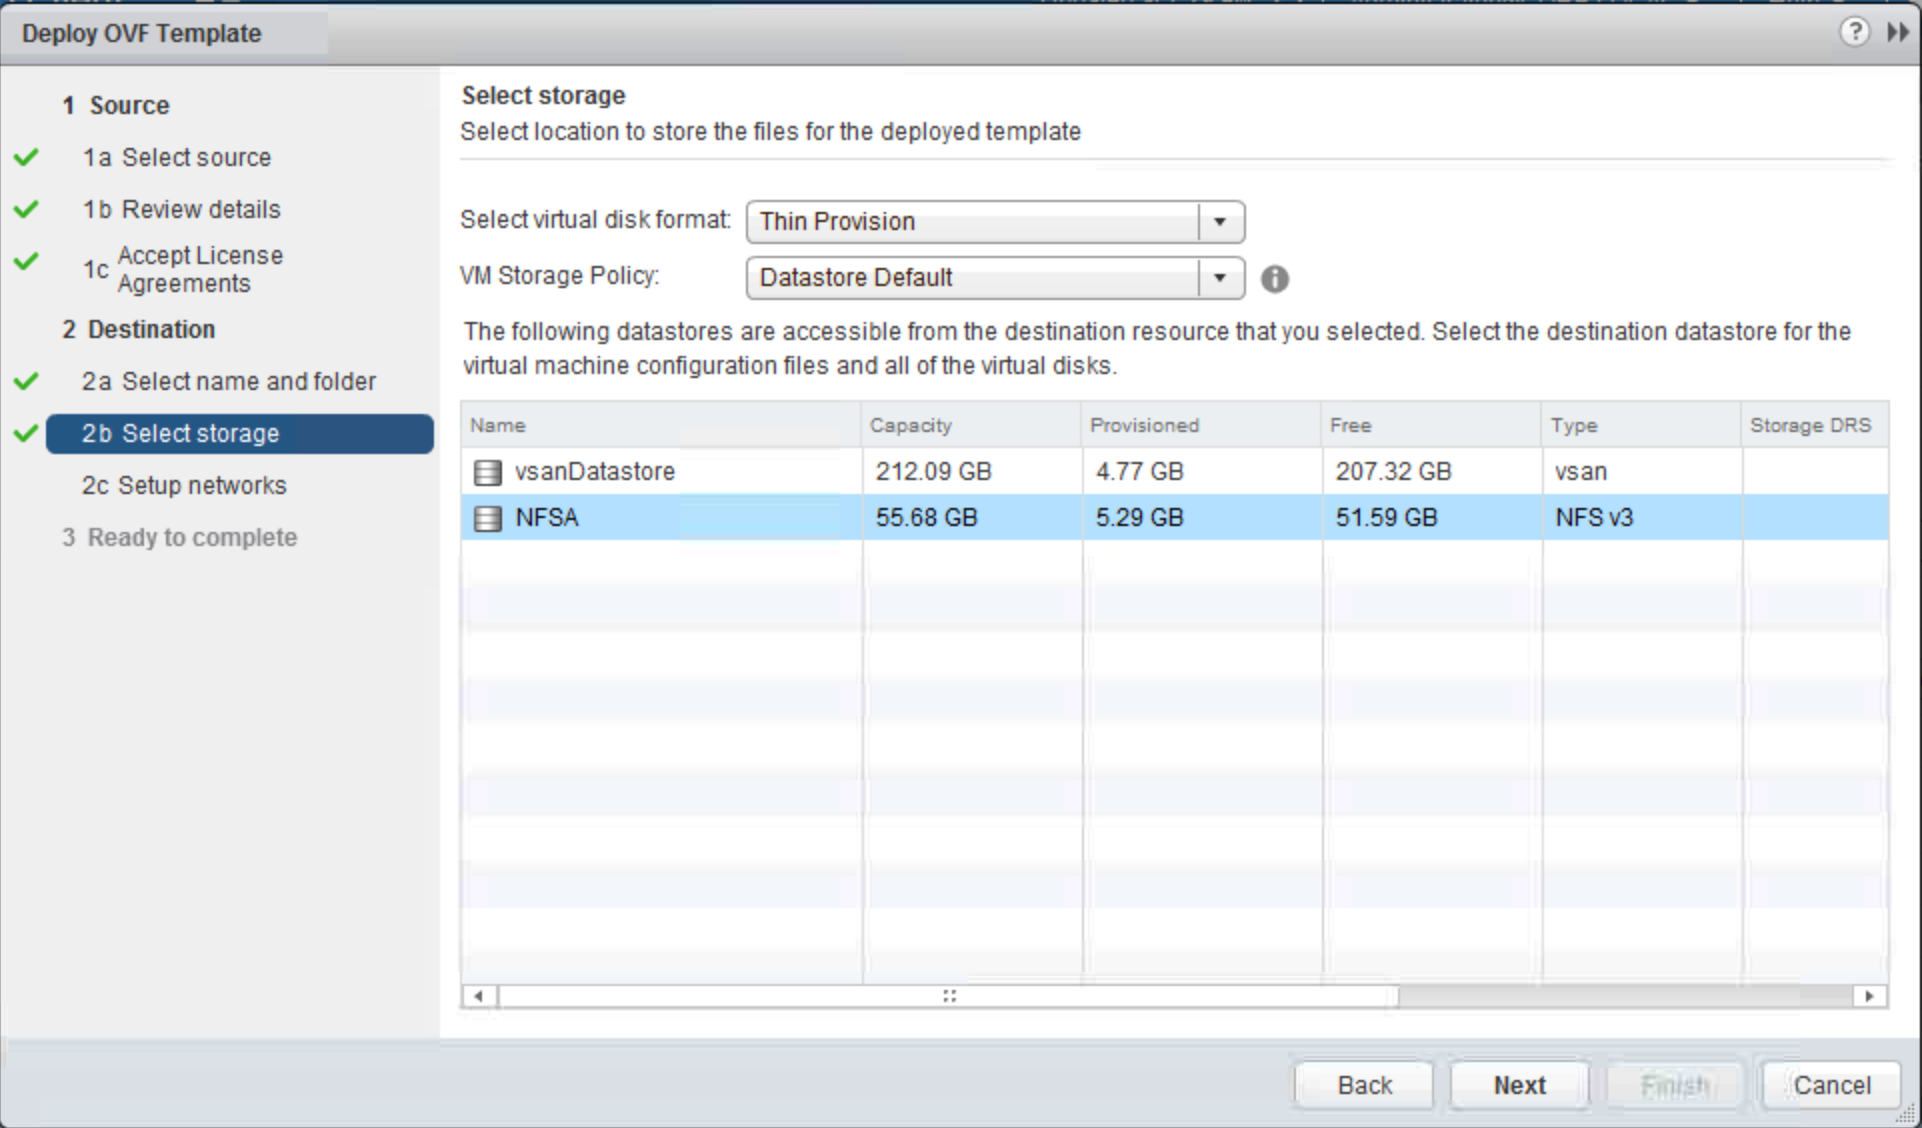Cancel the Deploy OVF Template wizard

coord(1830,1085)
